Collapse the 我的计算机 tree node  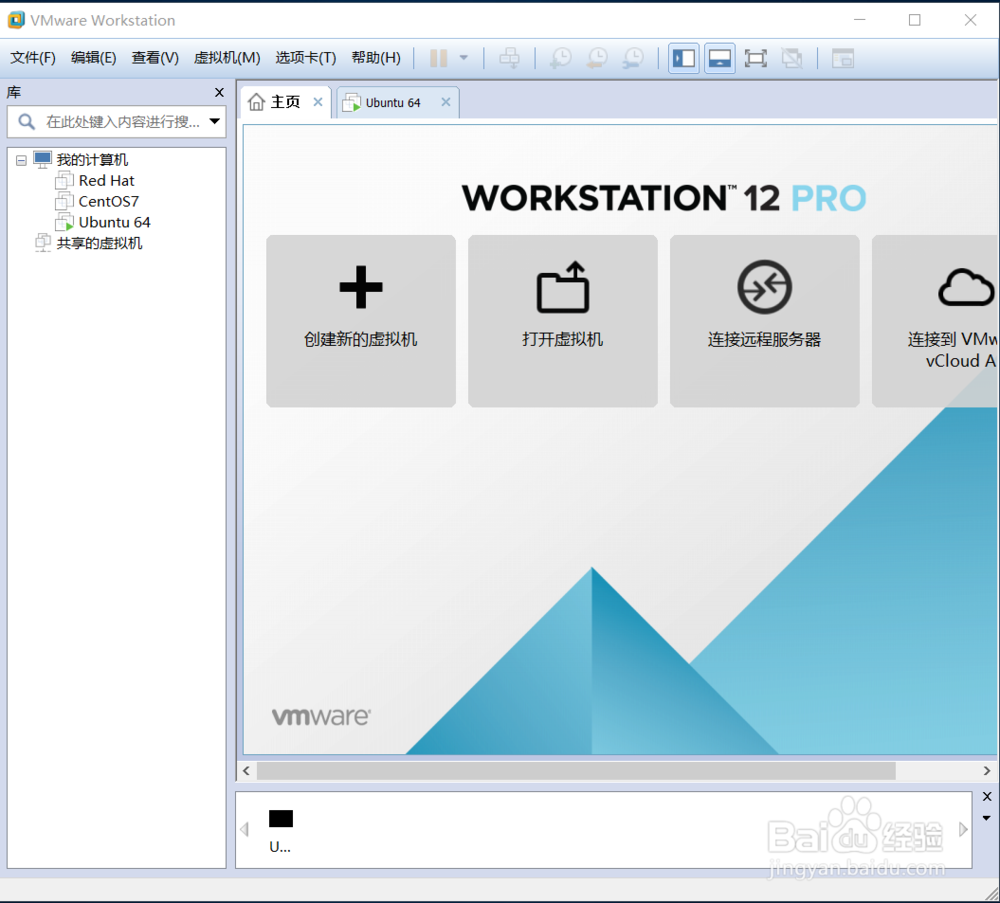[x=21, y=160]
